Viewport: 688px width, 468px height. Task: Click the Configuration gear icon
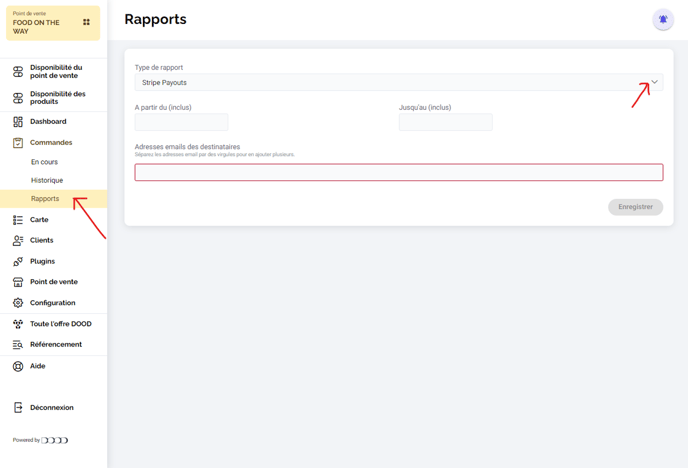tap(18, 303)
